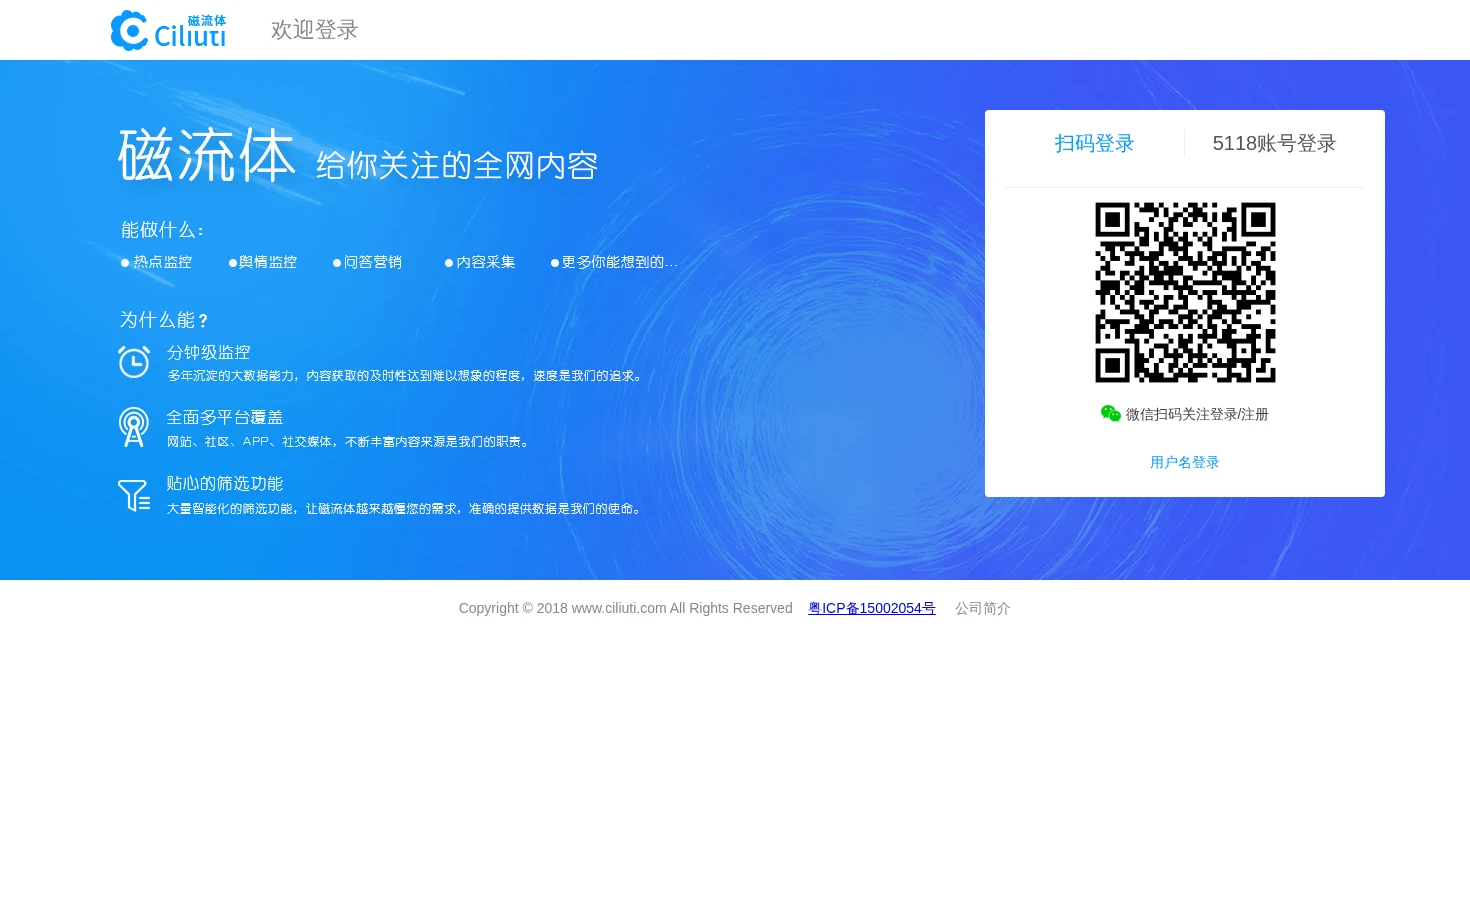Click the 给你关注的全网内容 slogan
Screen dimensions: 1470x923
click(457, 166)
